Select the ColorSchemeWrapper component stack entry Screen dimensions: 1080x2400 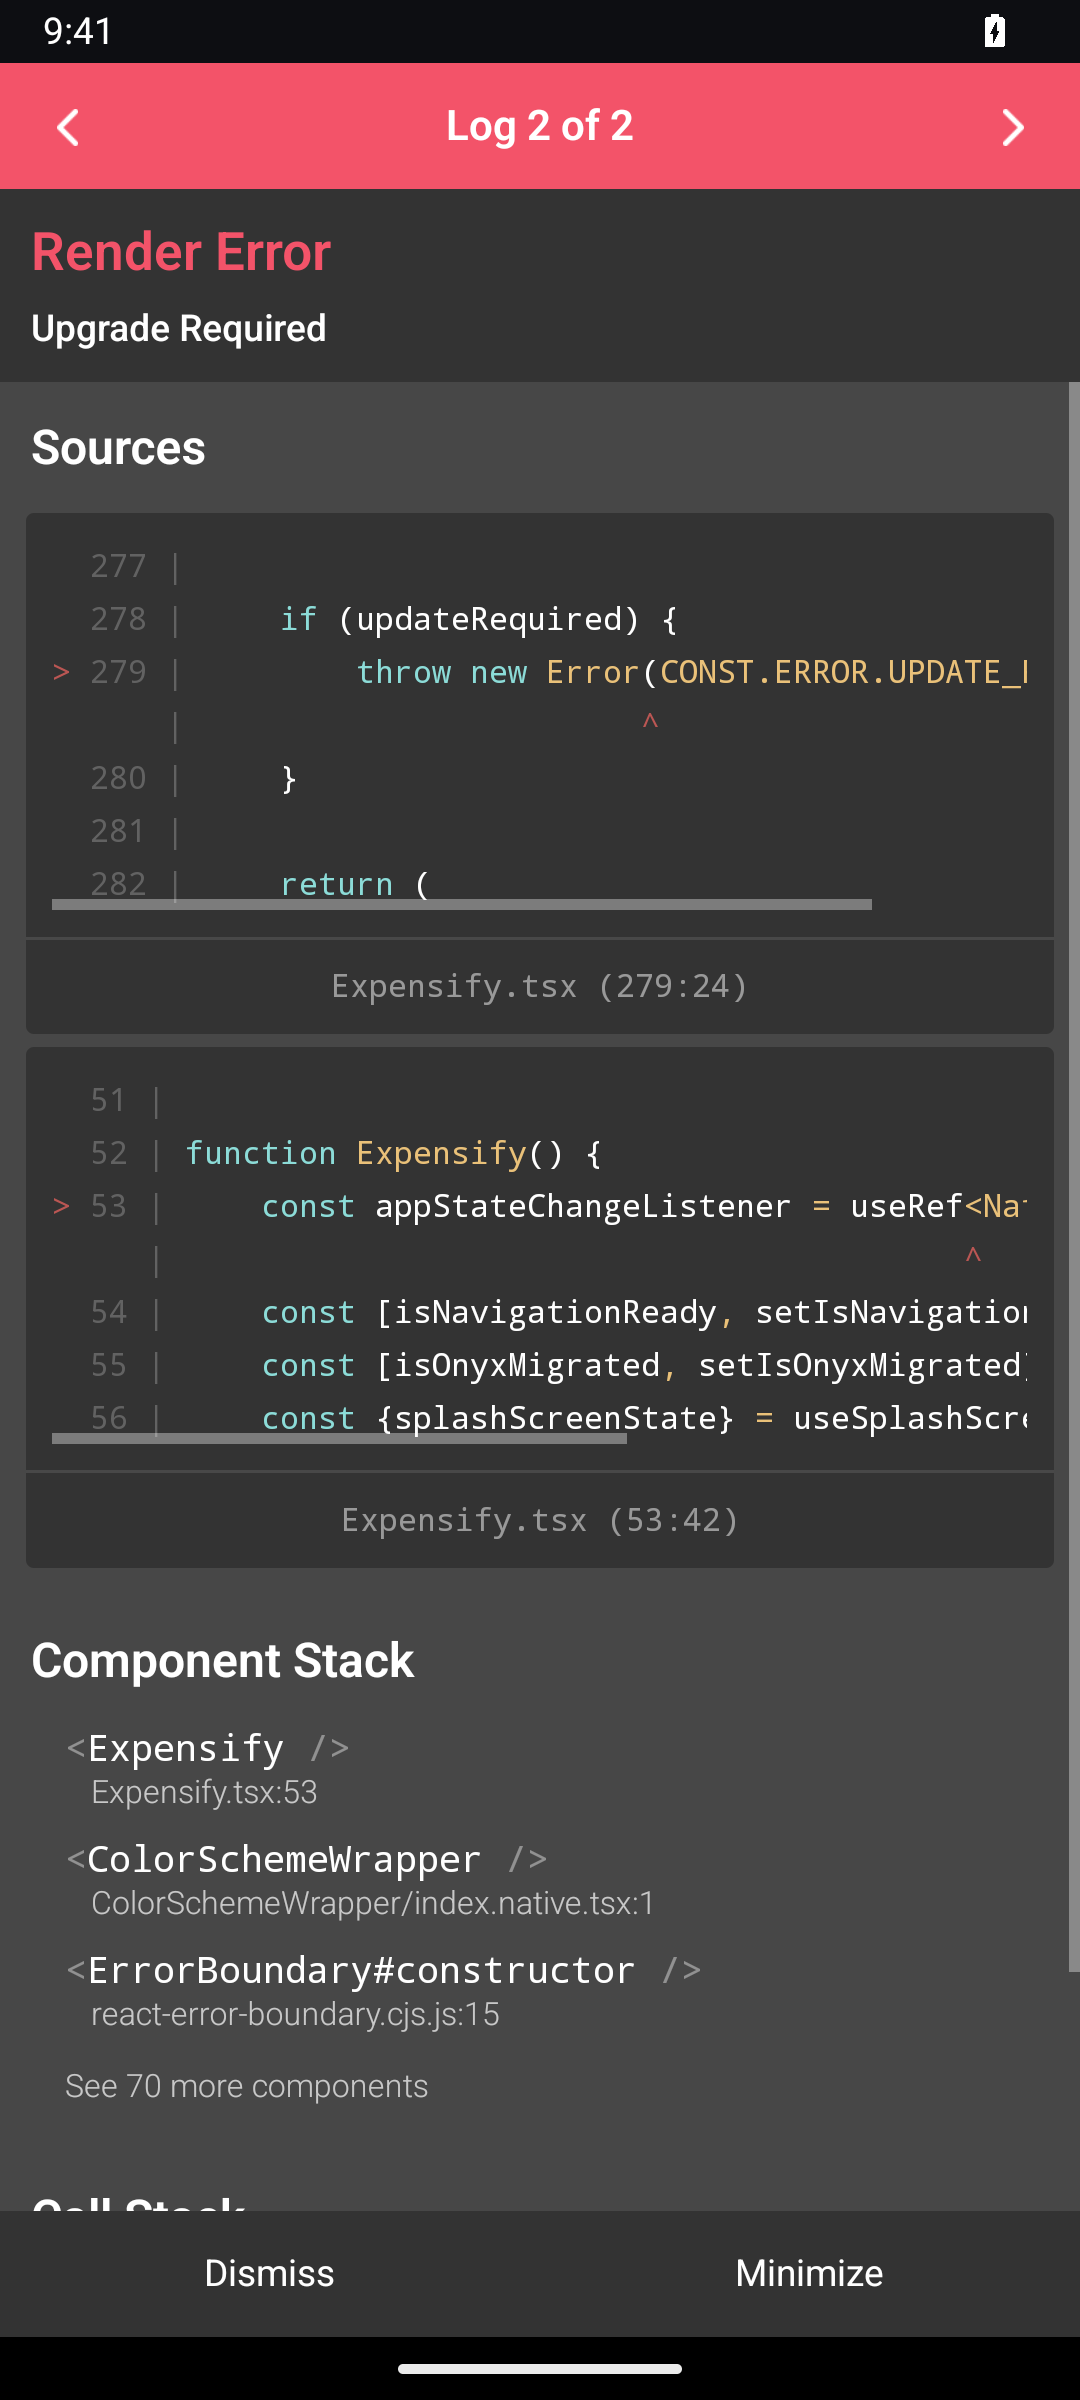pos(360,1879)
